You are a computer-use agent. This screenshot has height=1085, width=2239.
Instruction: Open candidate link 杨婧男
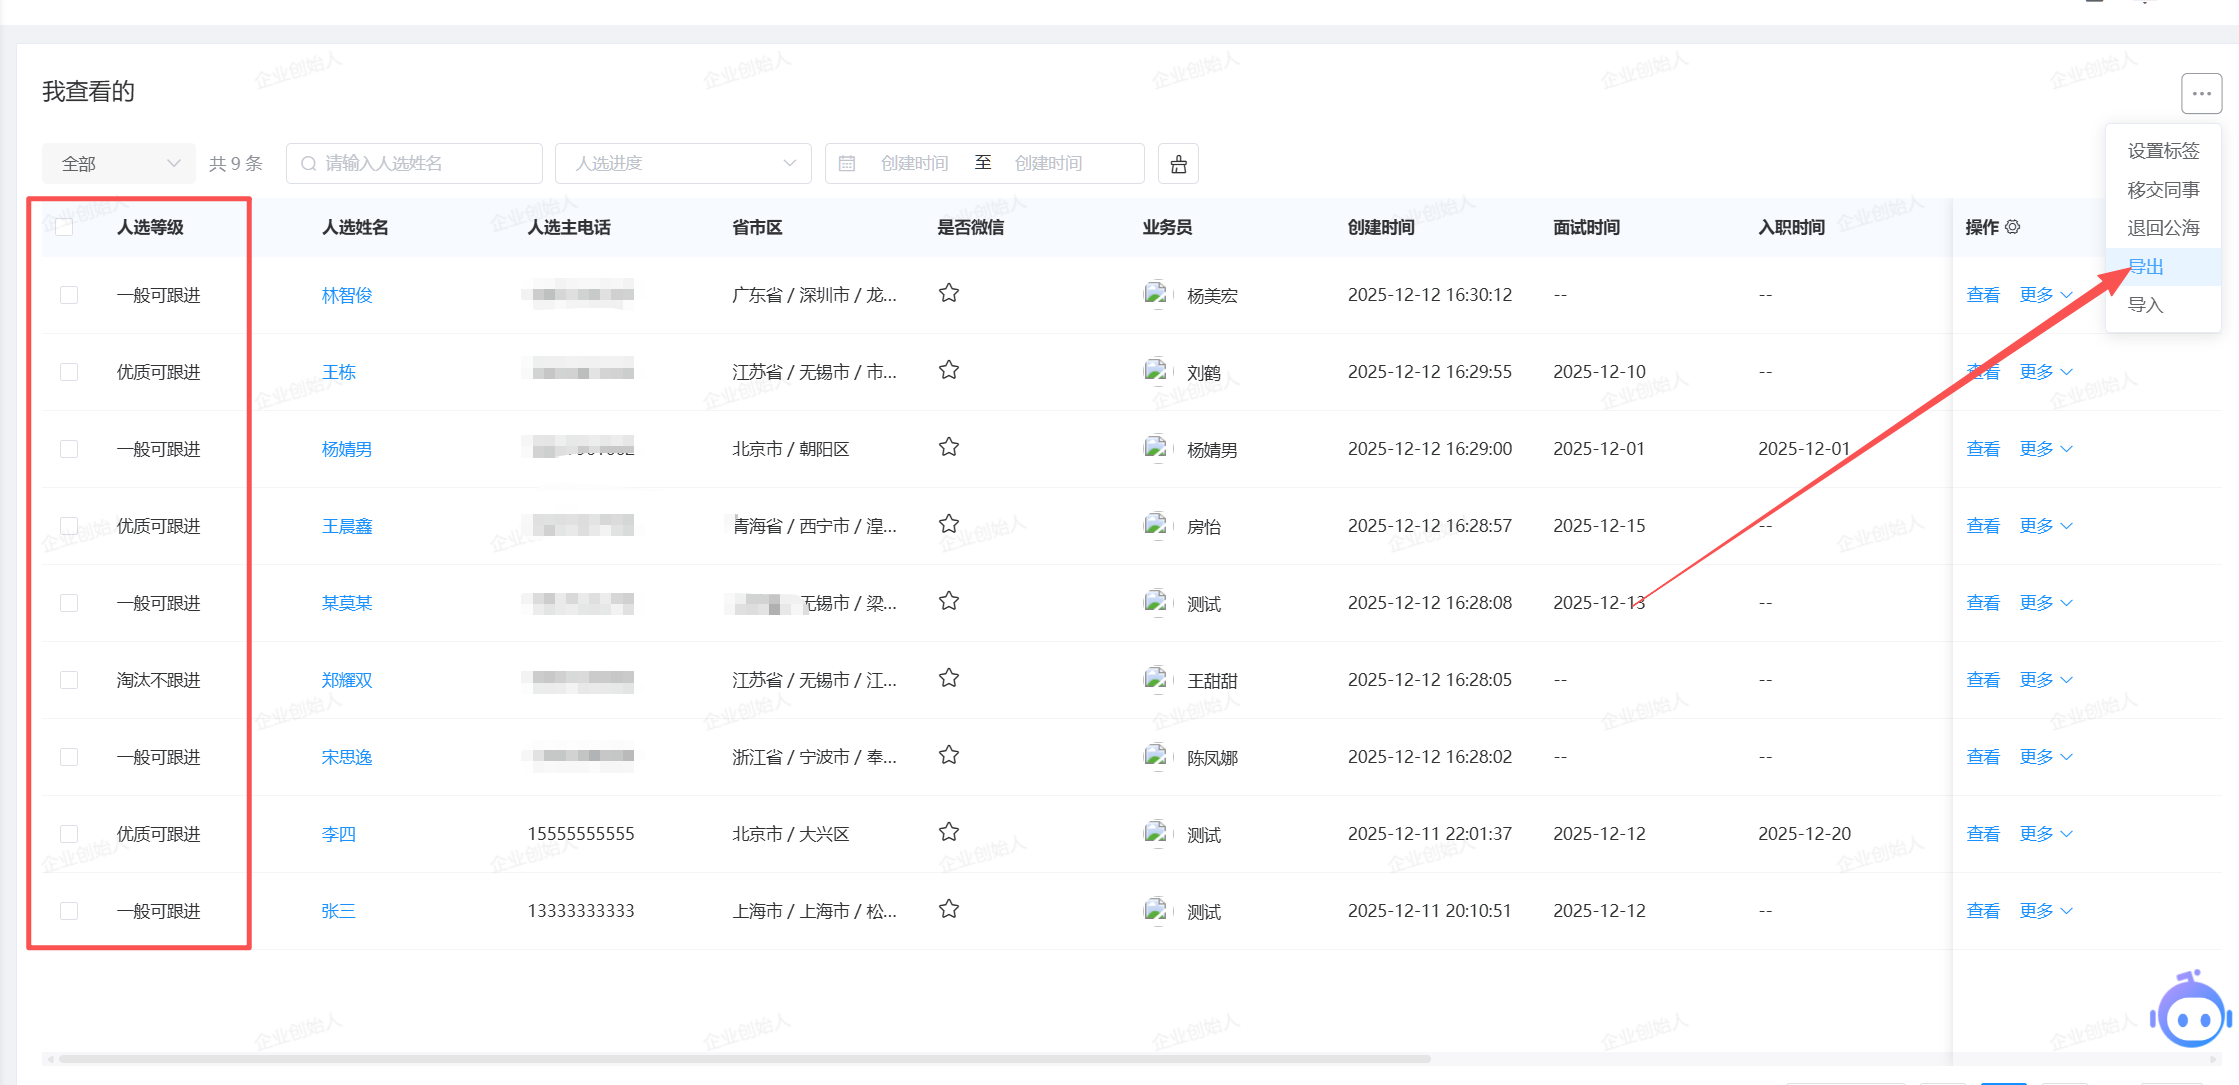[346, 449]
